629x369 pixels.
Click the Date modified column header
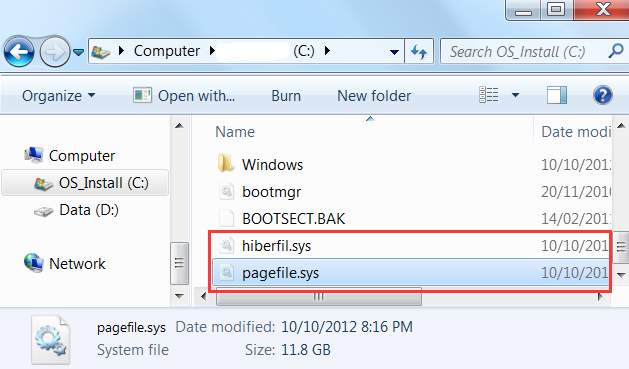576,132
